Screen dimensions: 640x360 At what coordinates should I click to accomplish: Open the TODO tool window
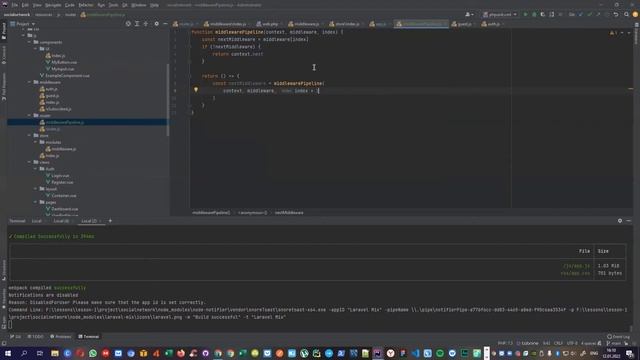coord(36,337)
